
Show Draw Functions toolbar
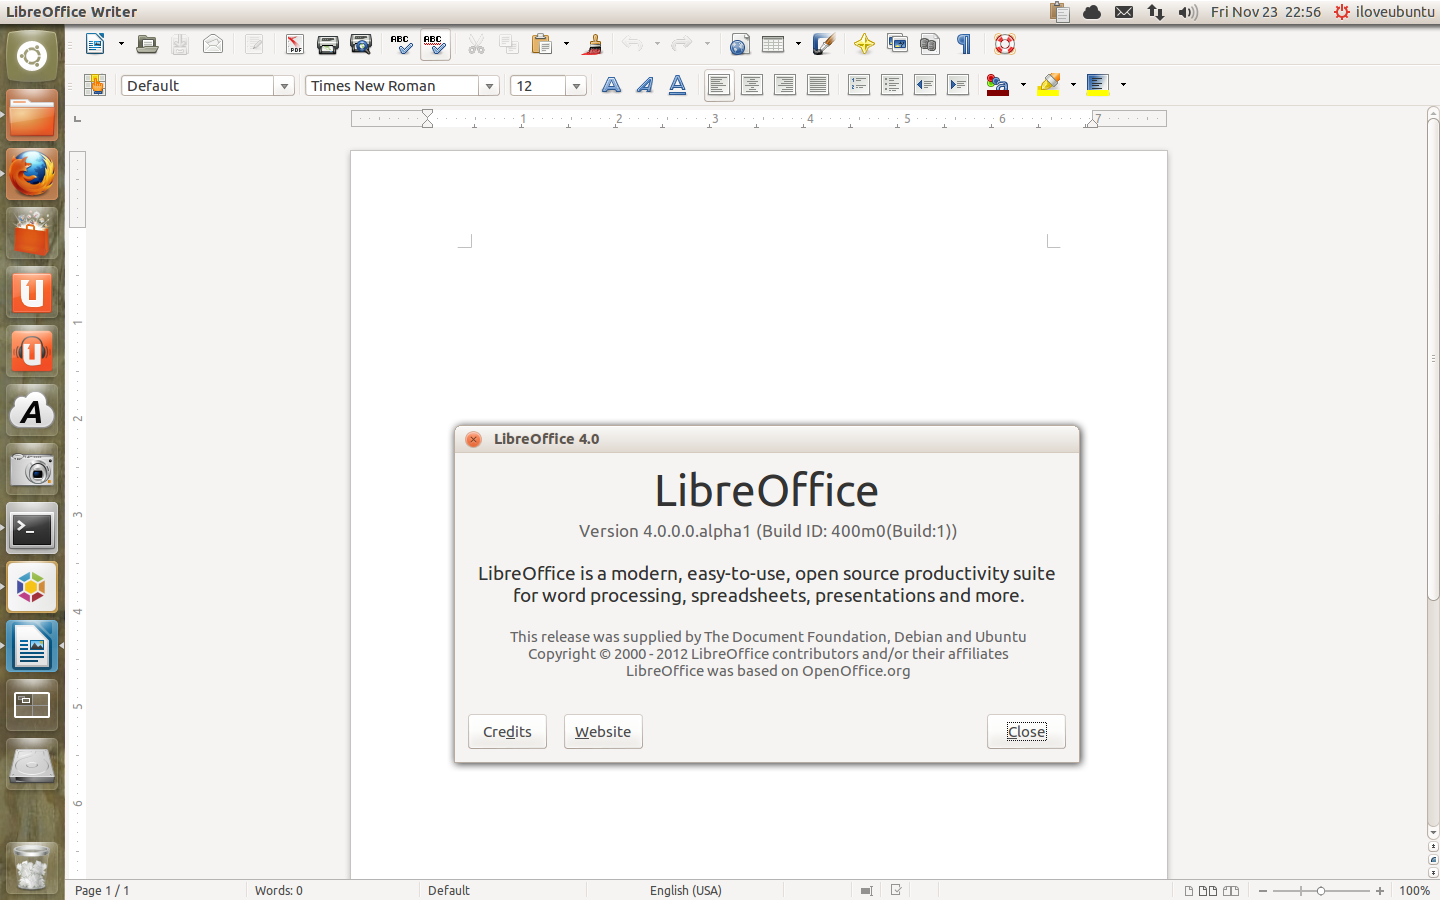click(x=823, y=44)
